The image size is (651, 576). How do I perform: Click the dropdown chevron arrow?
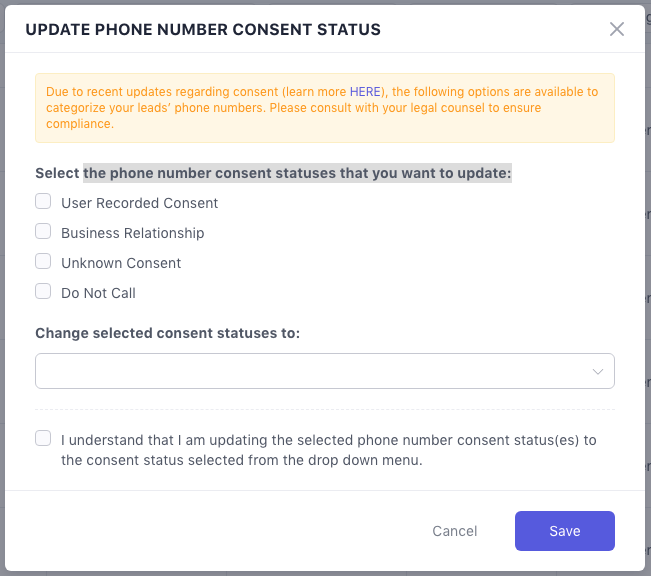[598, 371]
